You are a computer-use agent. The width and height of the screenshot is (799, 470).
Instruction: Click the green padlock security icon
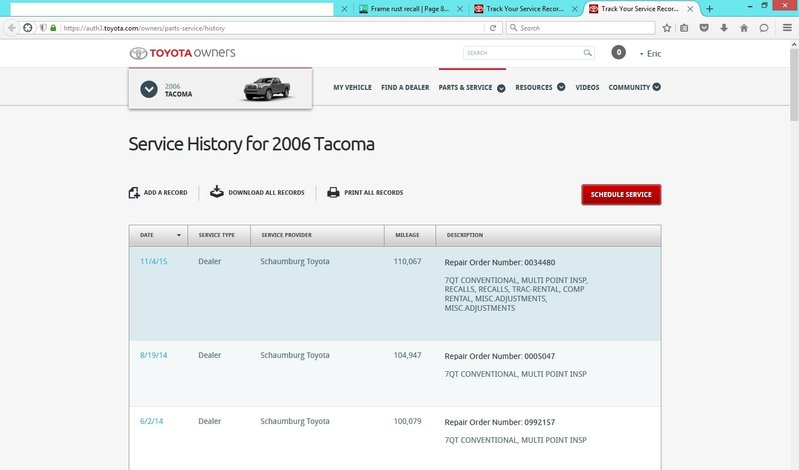point(53,28)
